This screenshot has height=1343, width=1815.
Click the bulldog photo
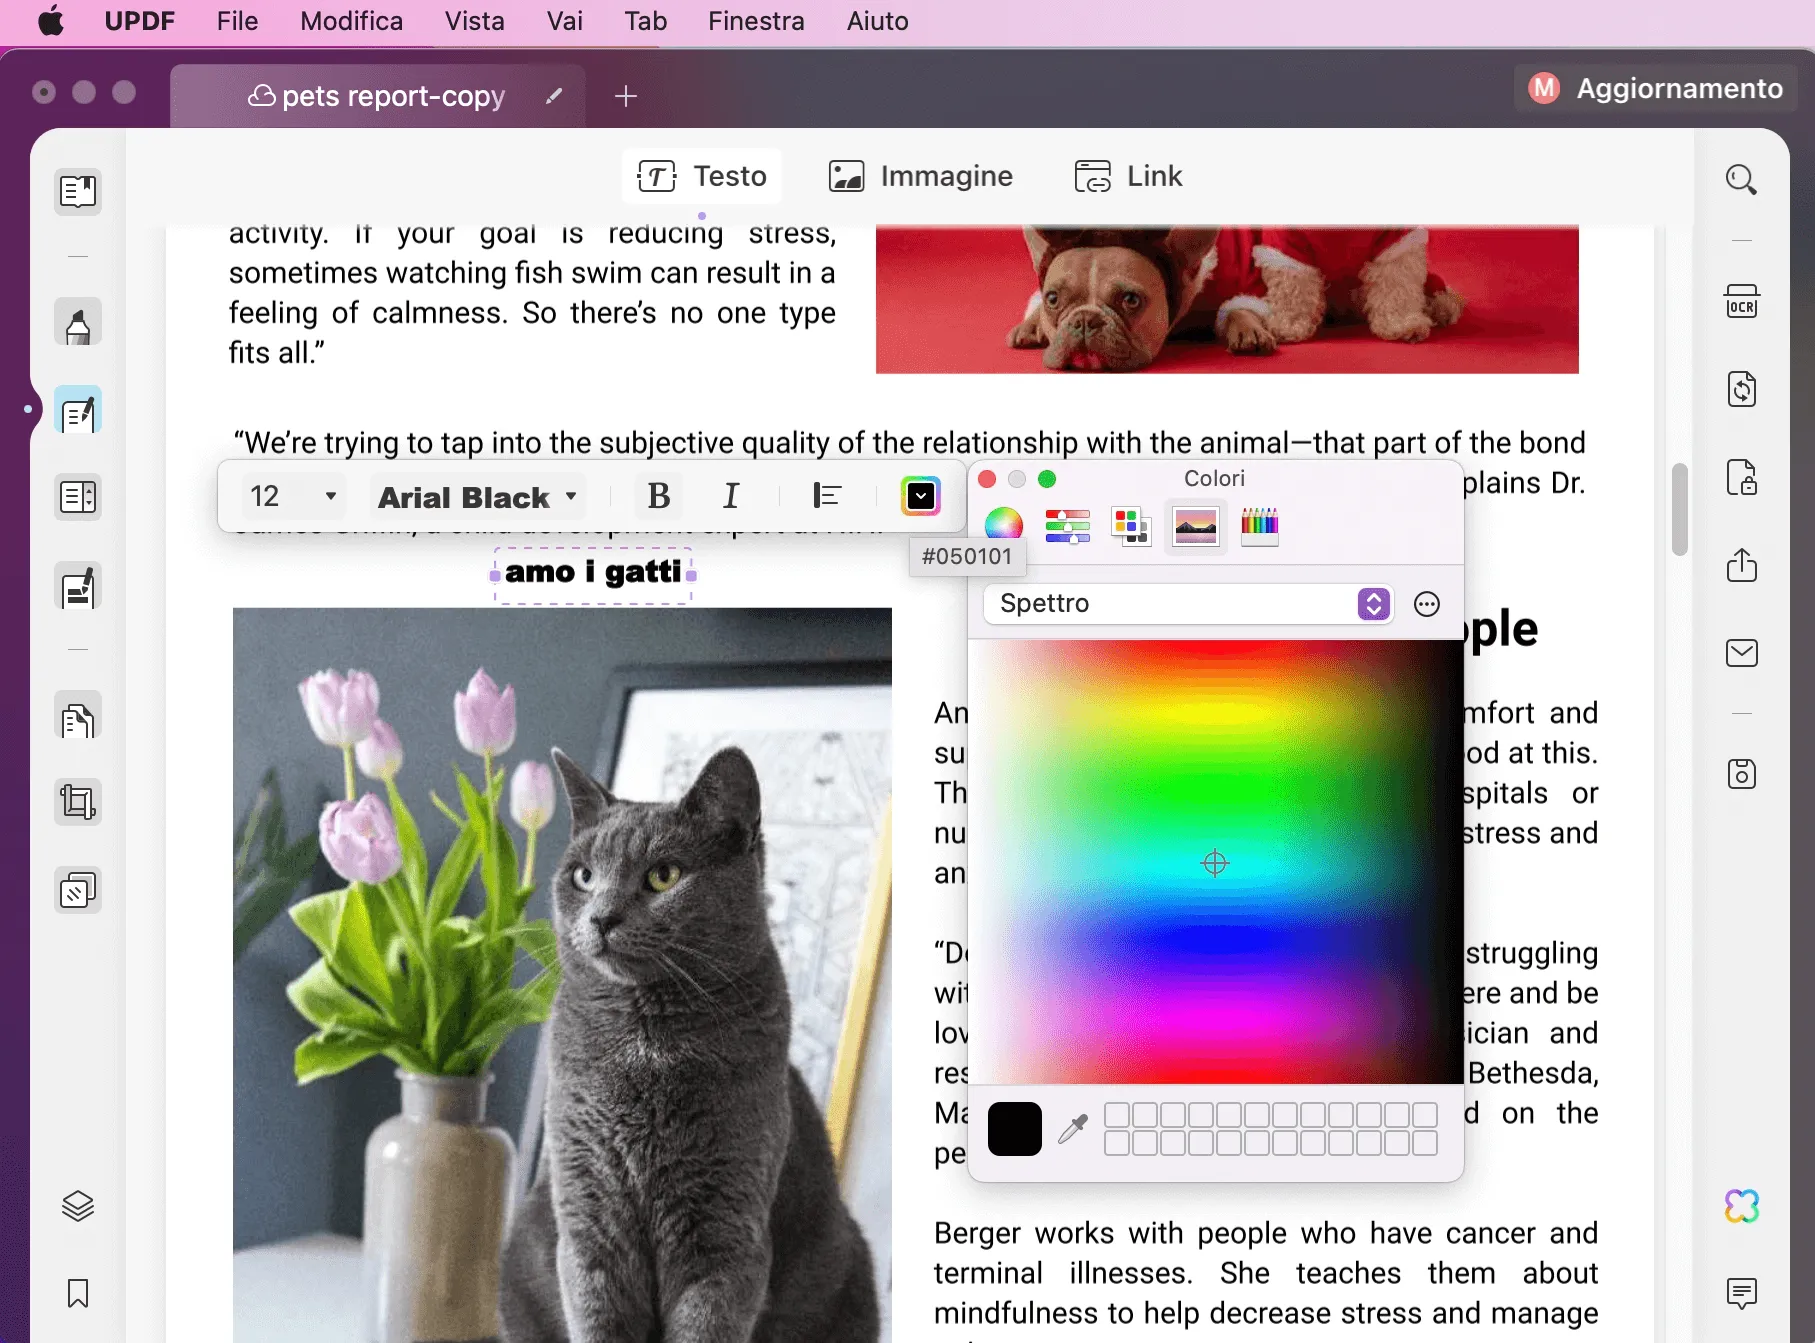pos(1227,300)
